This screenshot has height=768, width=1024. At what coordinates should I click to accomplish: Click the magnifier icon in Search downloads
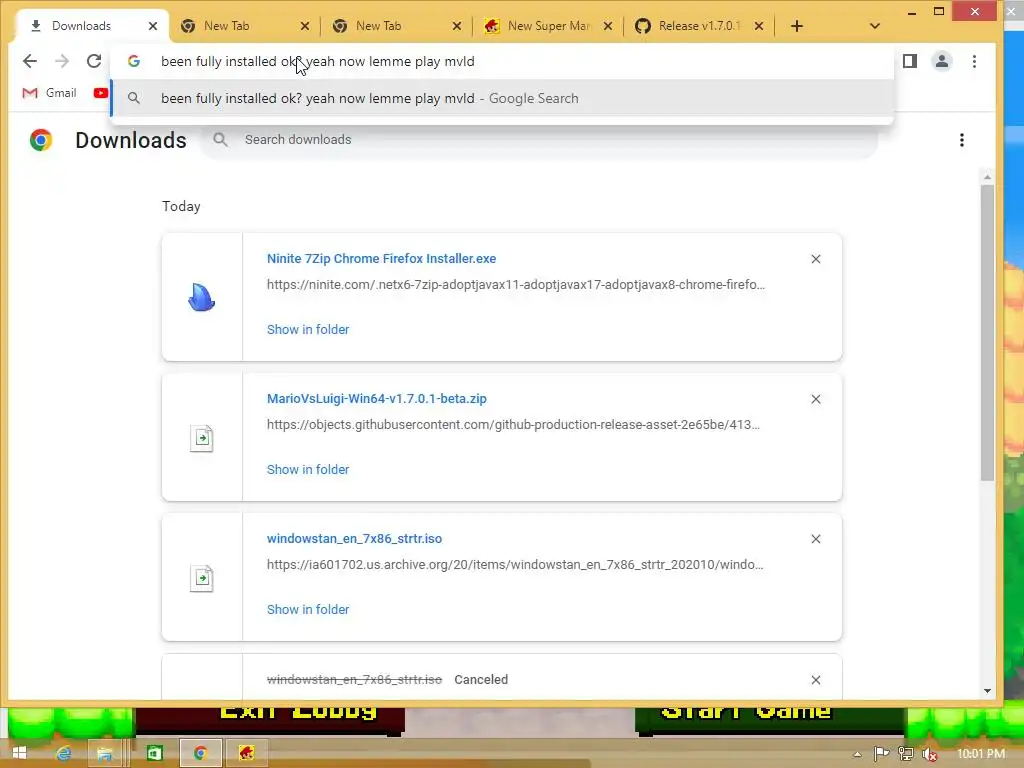pyautogui.click(x=221, y=140)
